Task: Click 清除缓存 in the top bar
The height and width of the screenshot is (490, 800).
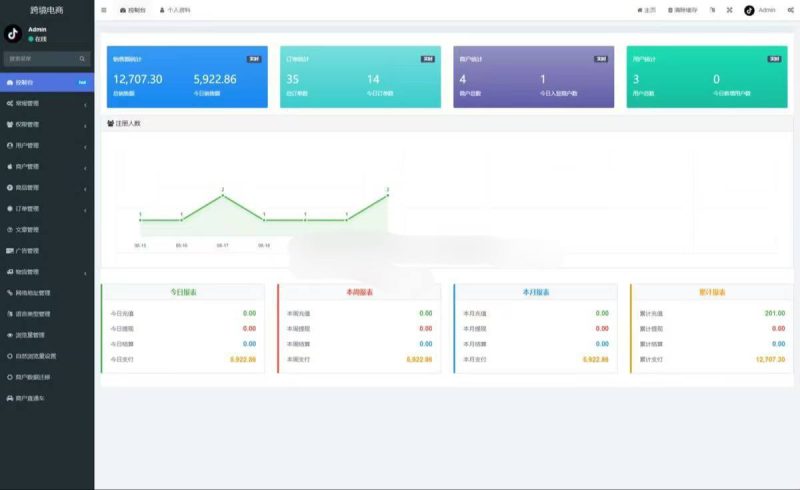Action: [683, 10]
